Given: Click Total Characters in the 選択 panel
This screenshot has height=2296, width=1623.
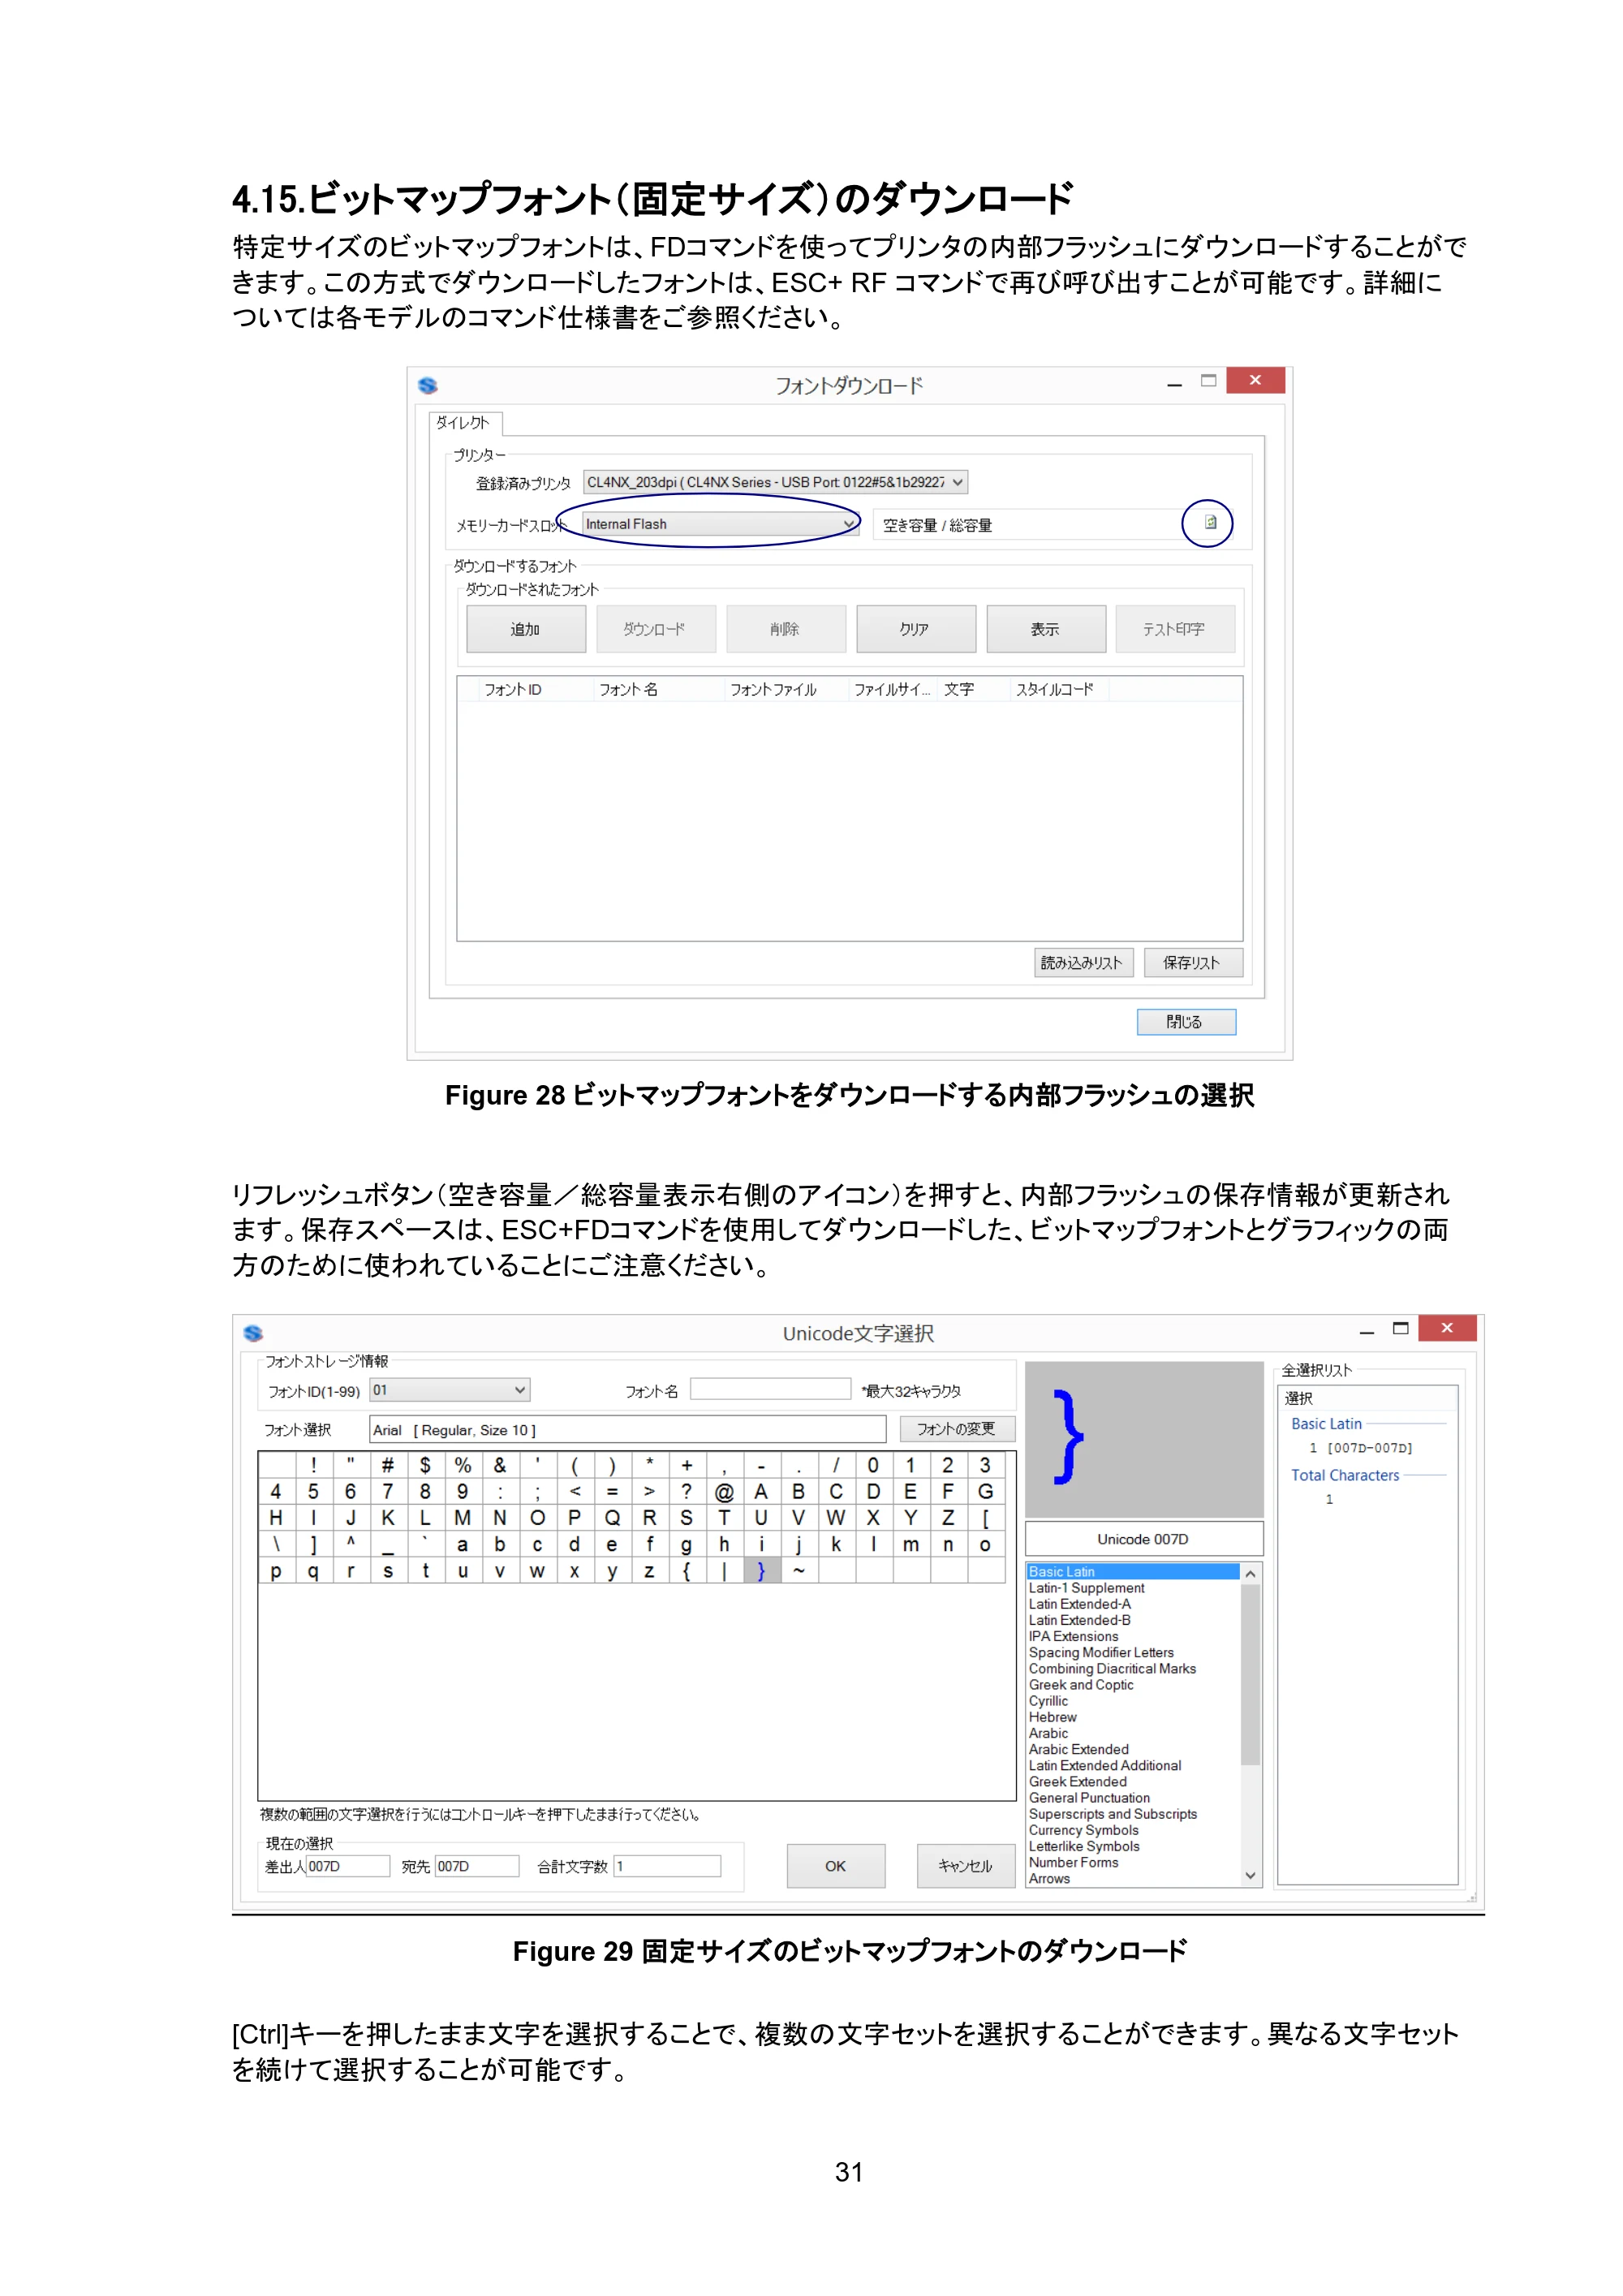Looking at the screenshot, I should [1345, 1475].
